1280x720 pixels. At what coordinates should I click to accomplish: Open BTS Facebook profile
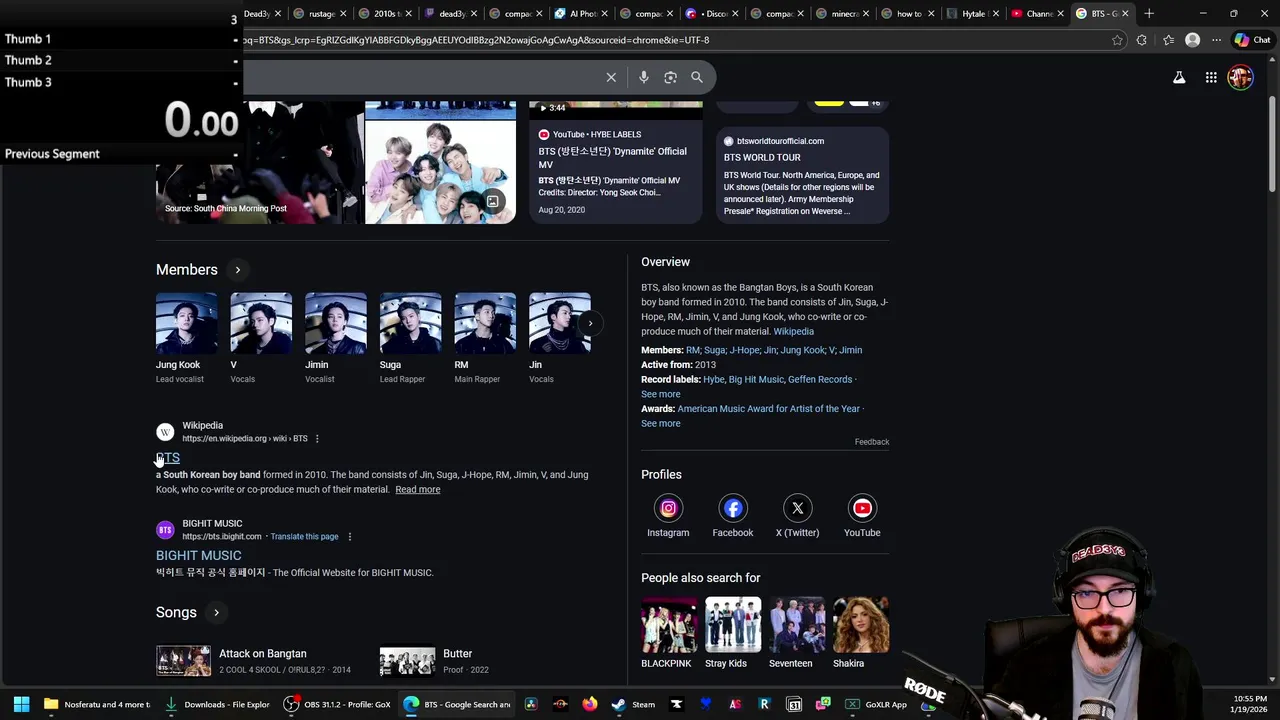coord(733,508)
